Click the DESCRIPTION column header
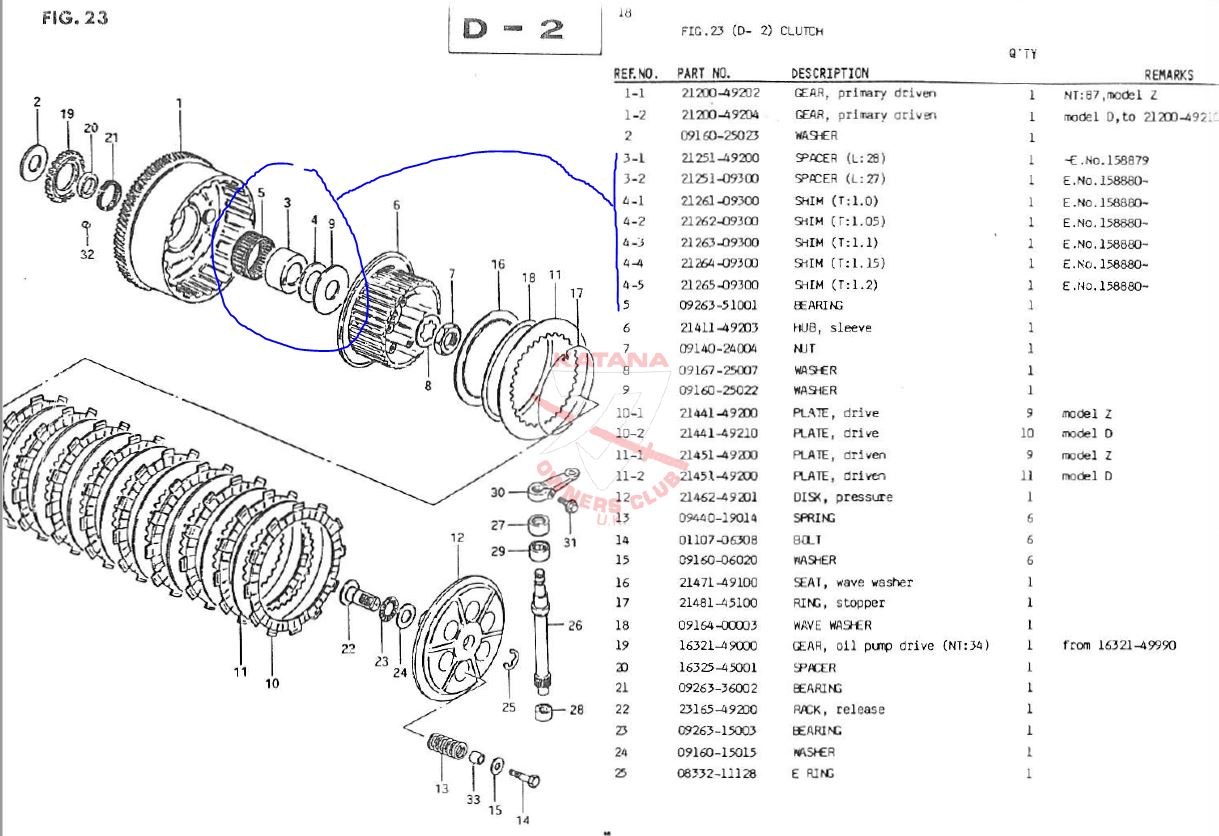The height and width of the screenshot is (836, 1219). 830,73
